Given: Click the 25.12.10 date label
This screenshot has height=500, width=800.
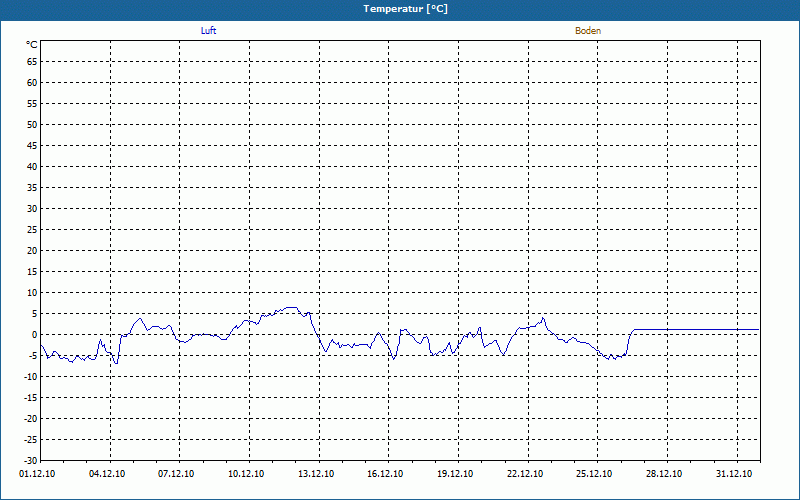Looking at the screenshot, I should (594, 474).
